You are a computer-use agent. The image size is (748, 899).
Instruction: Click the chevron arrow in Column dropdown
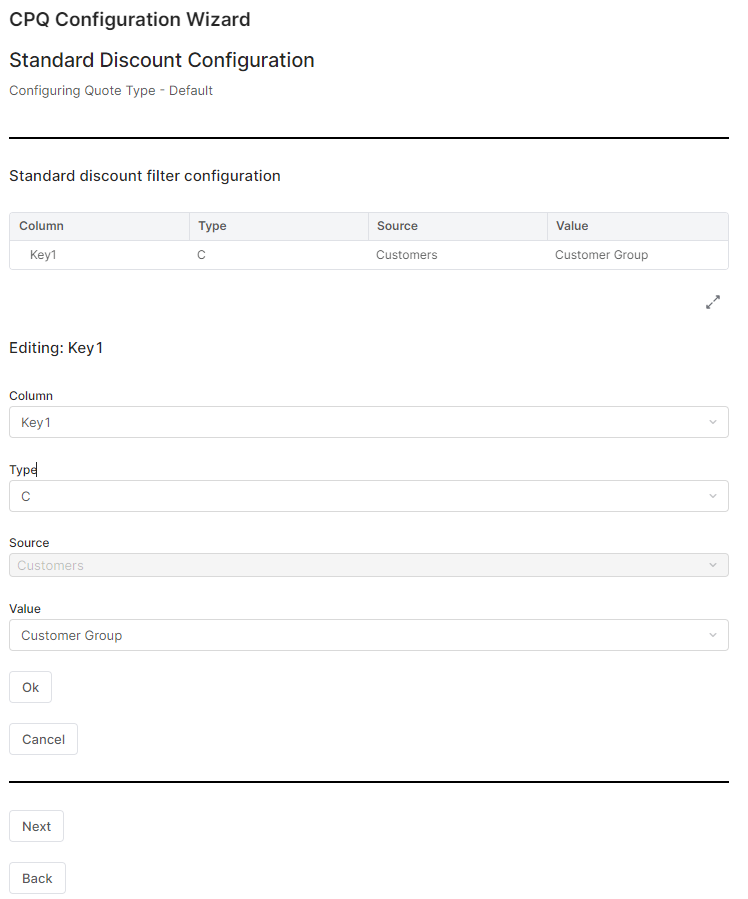712,422
